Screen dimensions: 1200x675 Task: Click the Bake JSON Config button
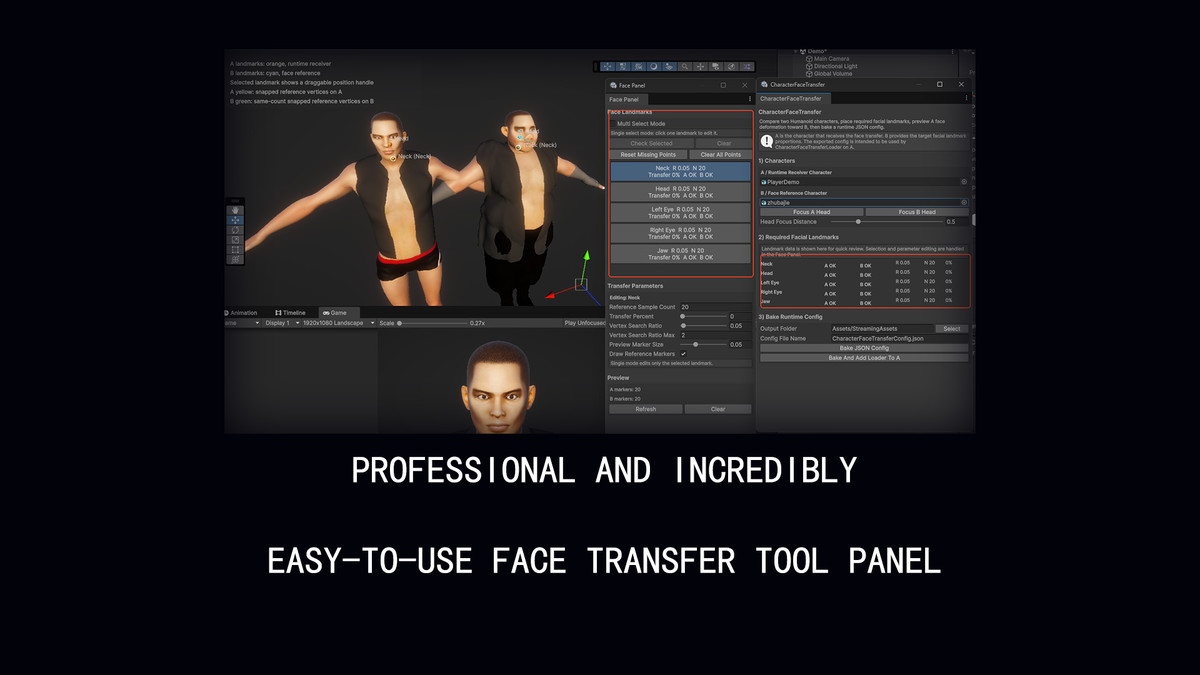click(x=864, y=348)
